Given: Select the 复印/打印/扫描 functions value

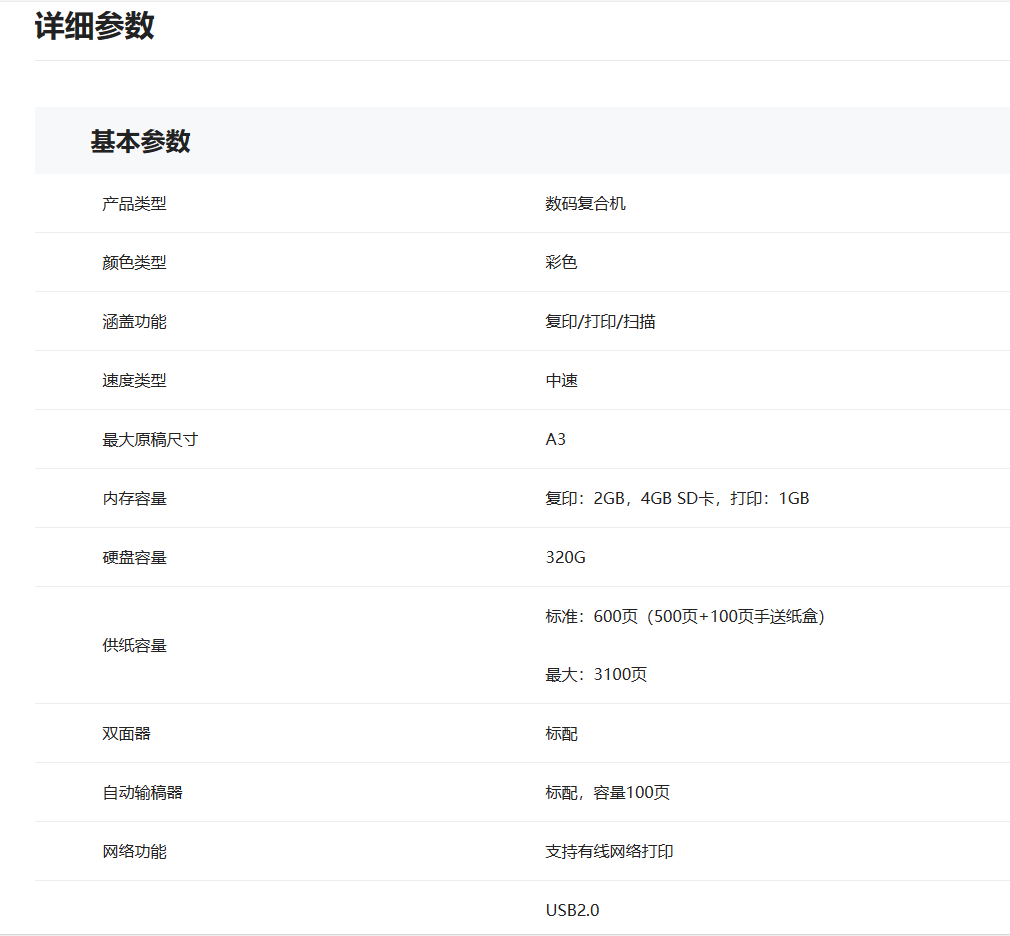Looking at the screenshot, I should pyautogui.click(x=600, y=322).
